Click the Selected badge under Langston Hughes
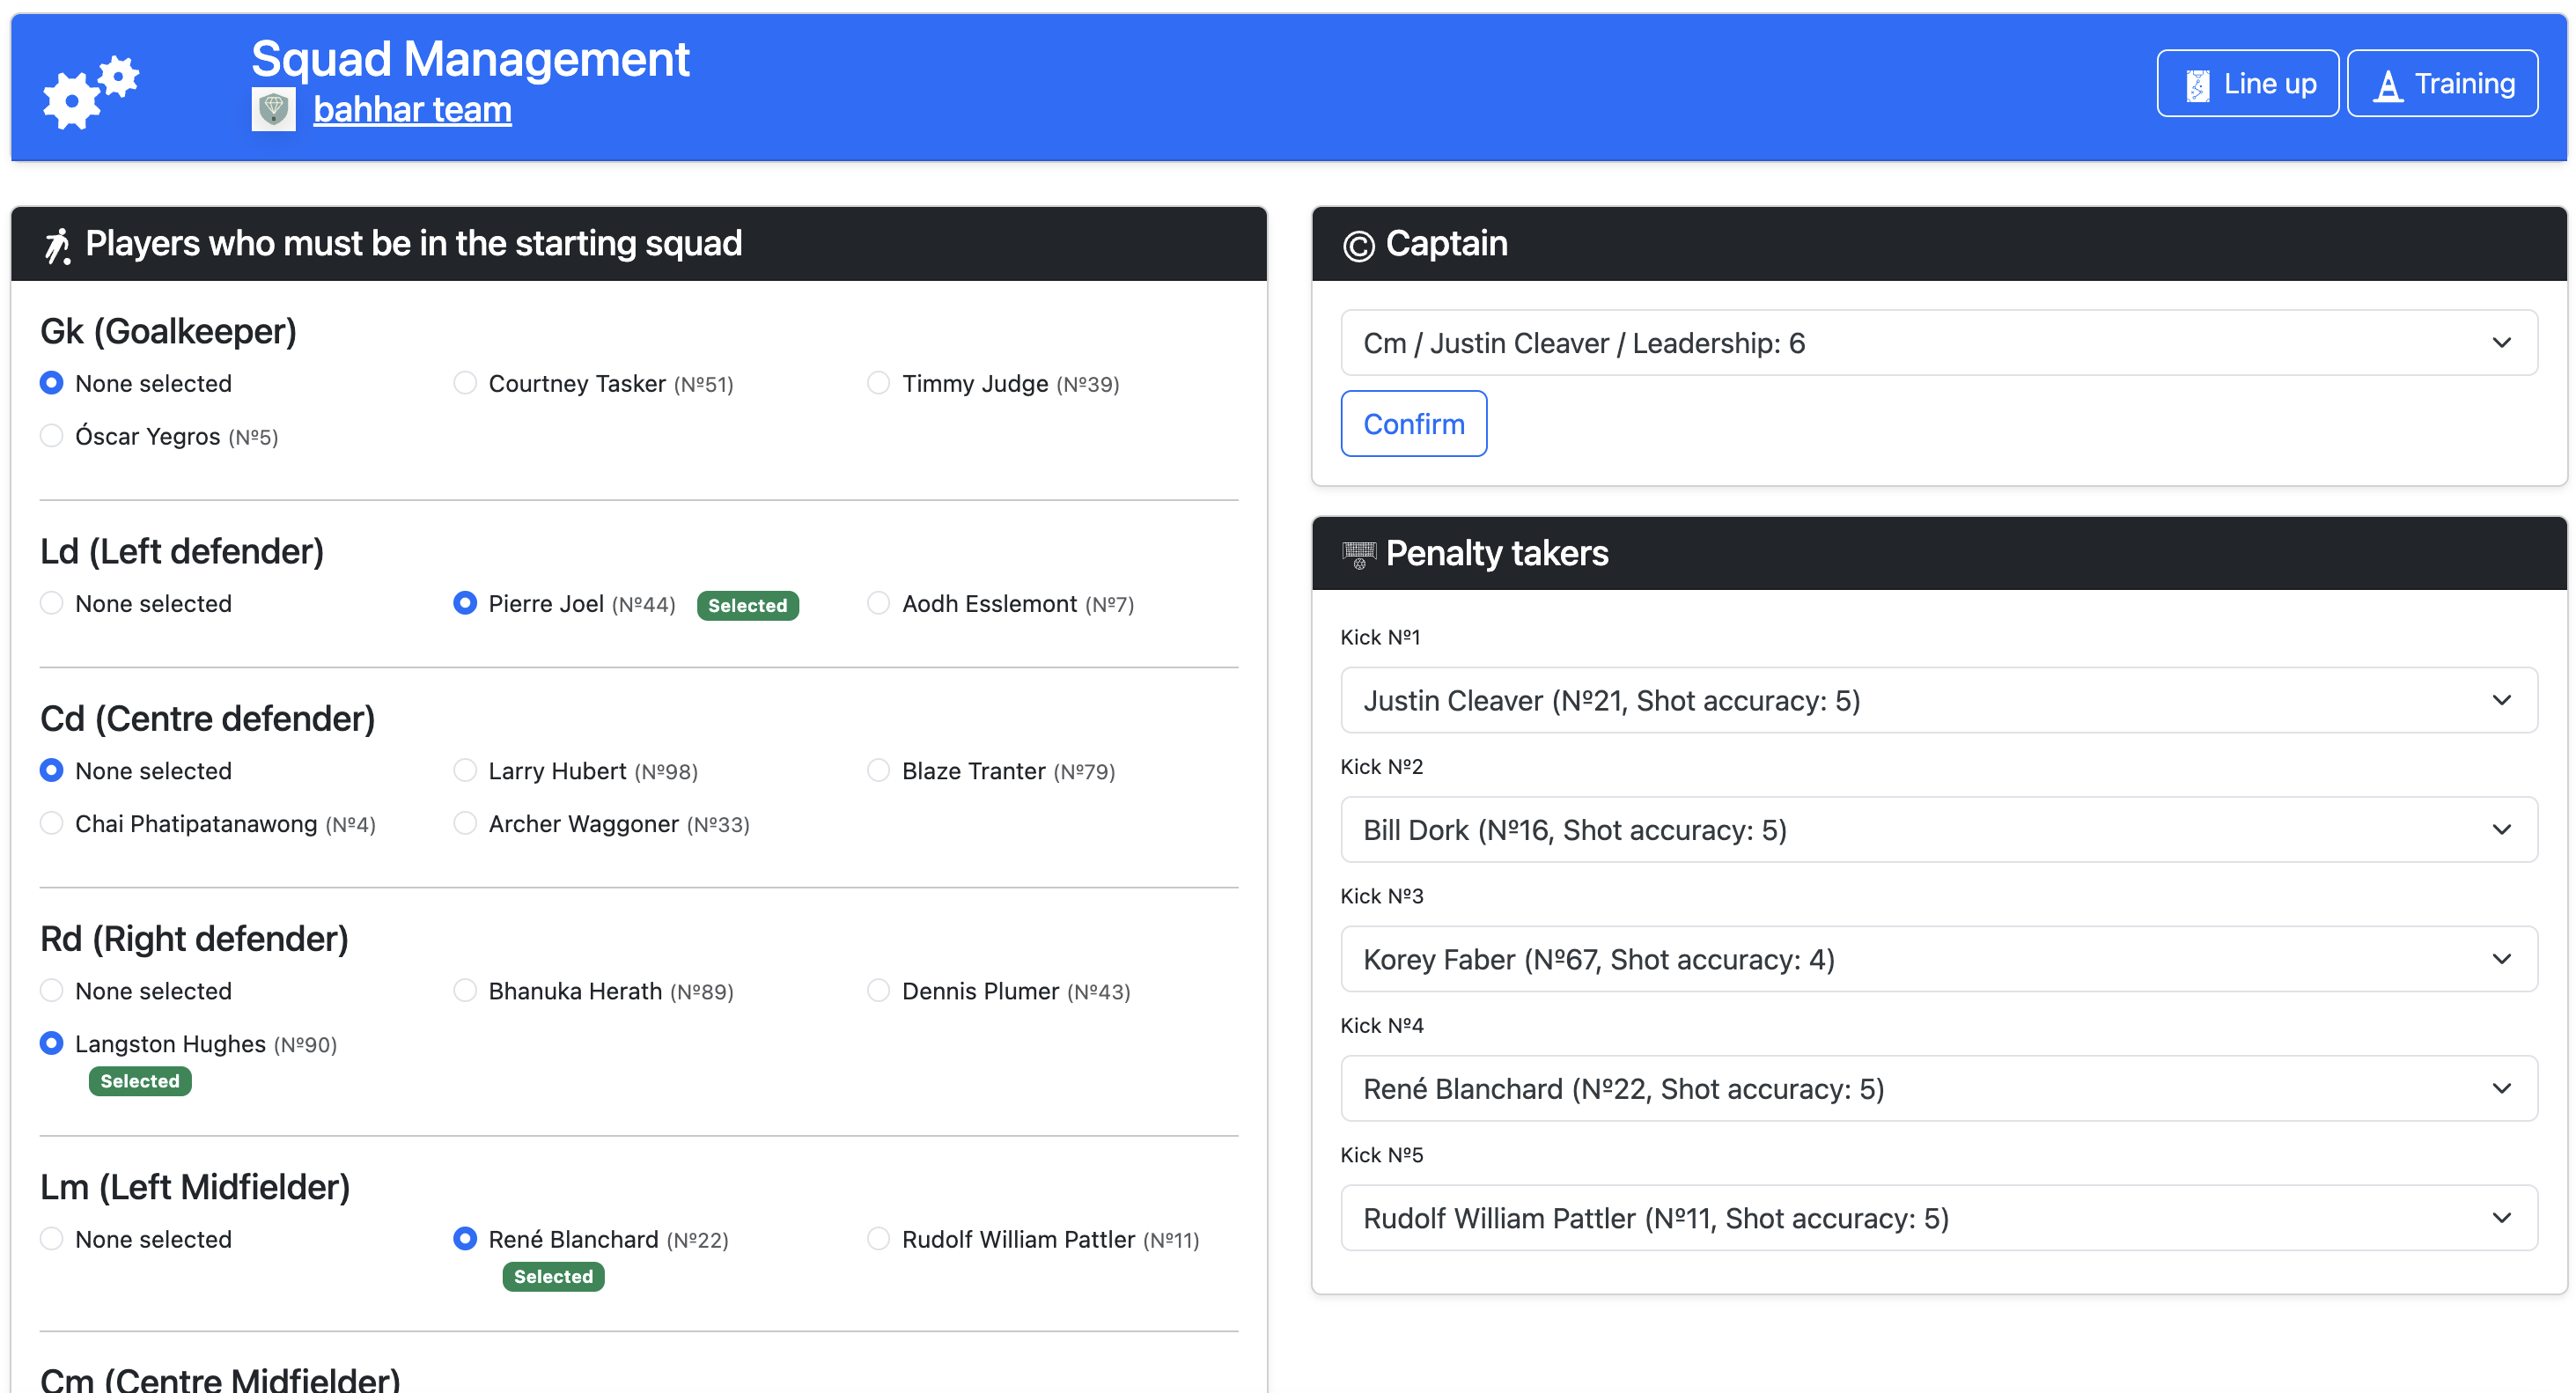2576x1393 pixels. point(140,1081)
